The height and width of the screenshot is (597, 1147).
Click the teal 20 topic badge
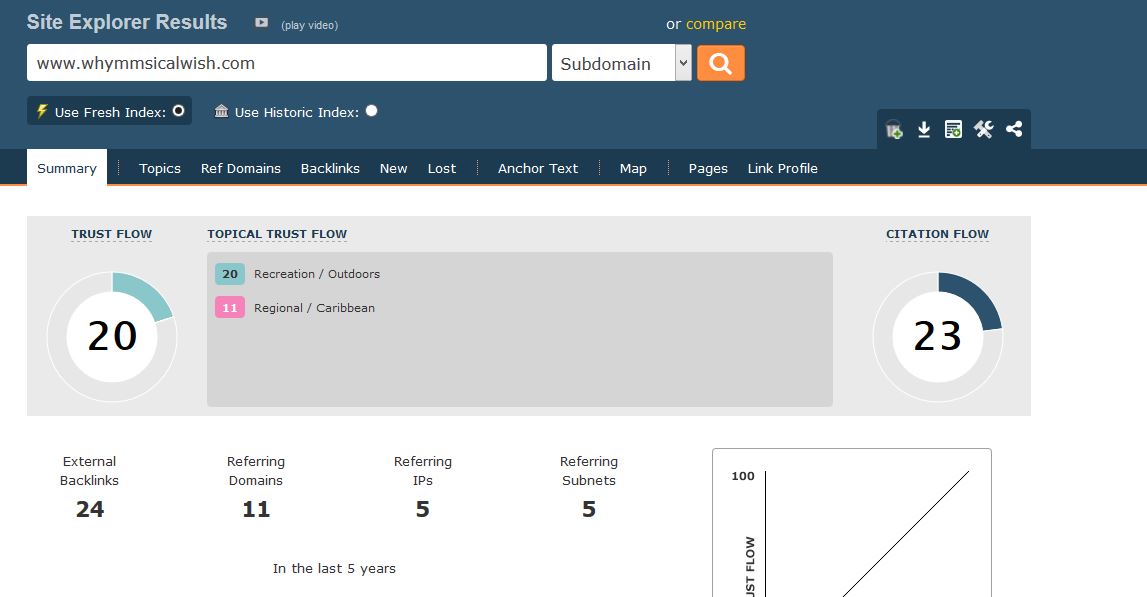pos(230,274)
